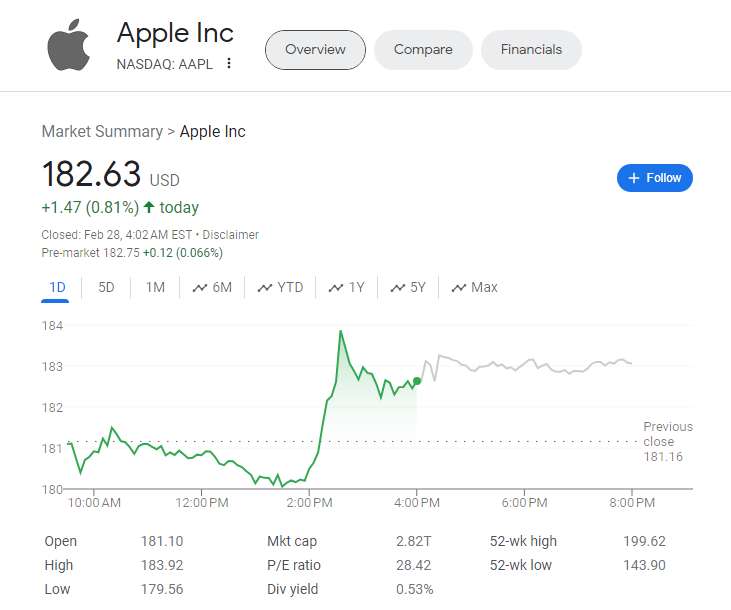Viewport: 731px width, 610px height.
Task: Click the Apple logo icon
Action: click(x=68, y=46)
